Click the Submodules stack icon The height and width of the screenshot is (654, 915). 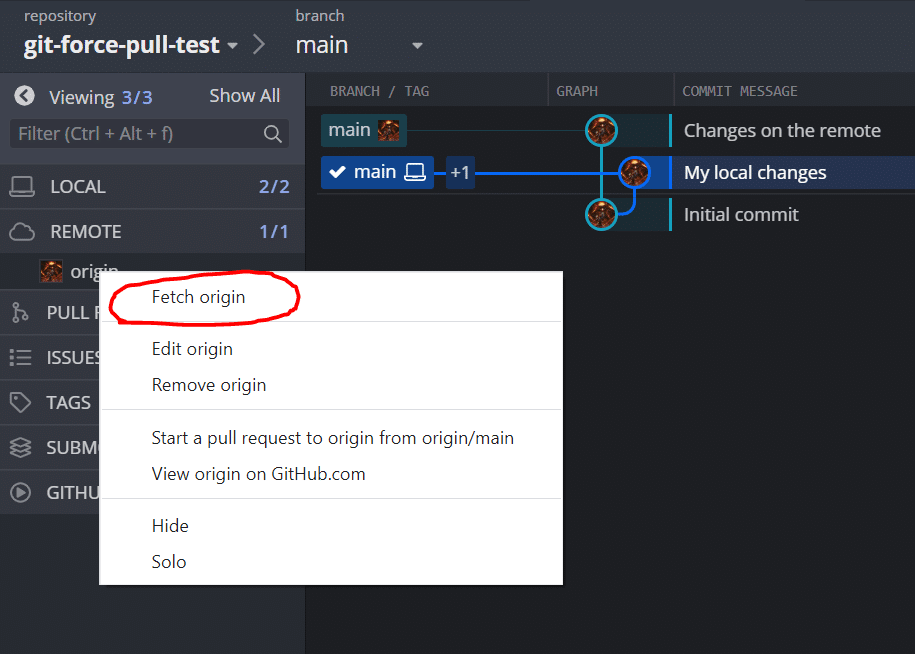(20, 447)
